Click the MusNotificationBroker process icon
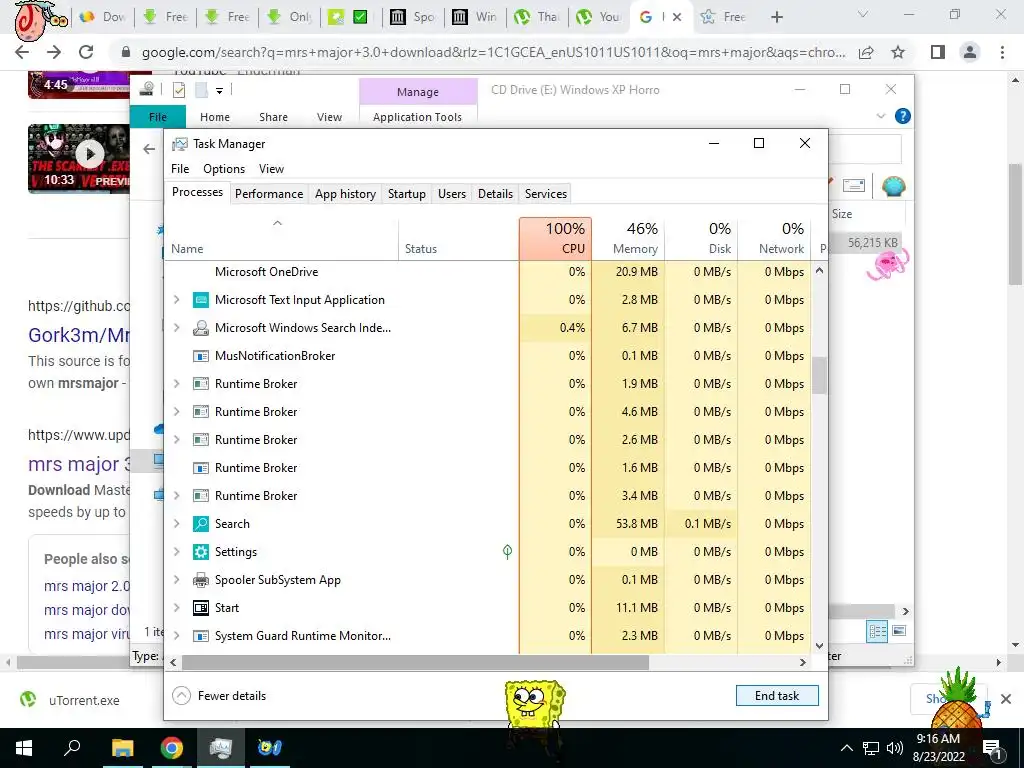This screenshot has width=1024, height=768. 200,356
